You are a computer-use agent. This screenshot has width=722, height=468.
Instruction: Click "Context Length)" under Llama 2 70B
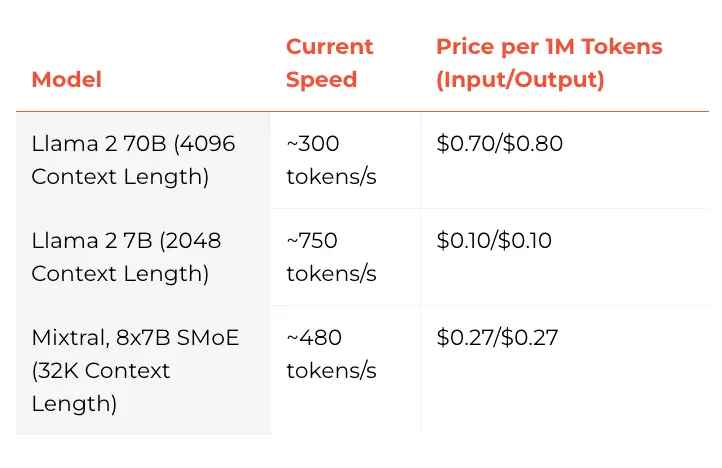(120, 178)
